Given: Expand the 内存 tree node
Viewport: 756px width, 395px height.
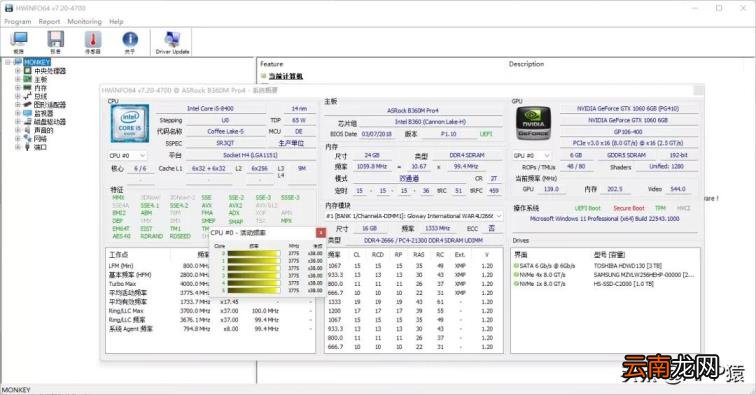Looking at the screenshot, I should coord(18,88).
